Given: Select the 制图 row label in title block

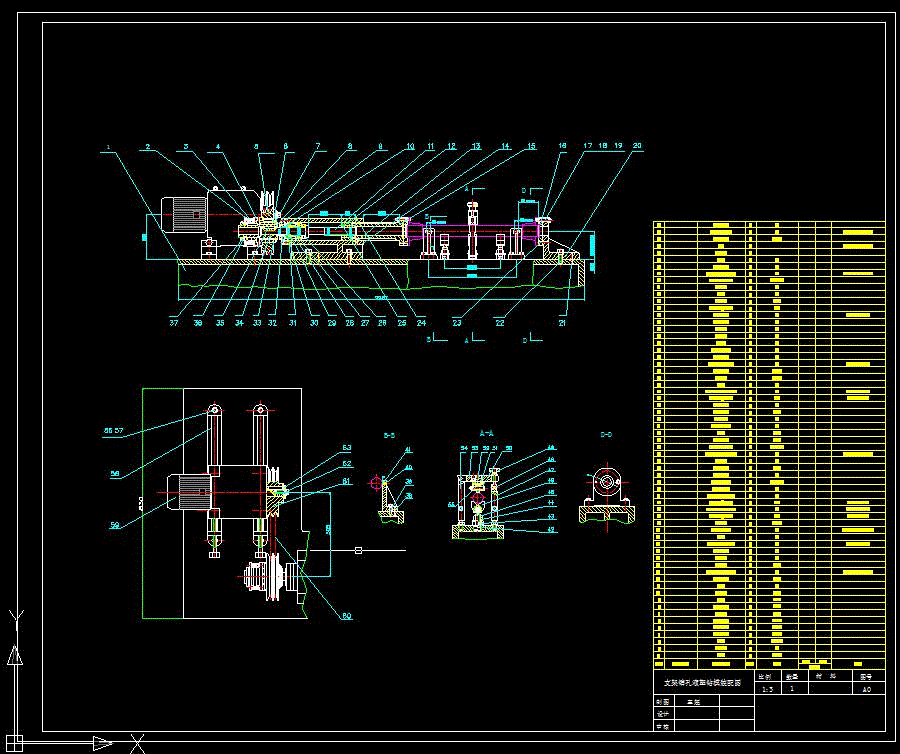Looking at the screenshot, I should coord(662,701).
